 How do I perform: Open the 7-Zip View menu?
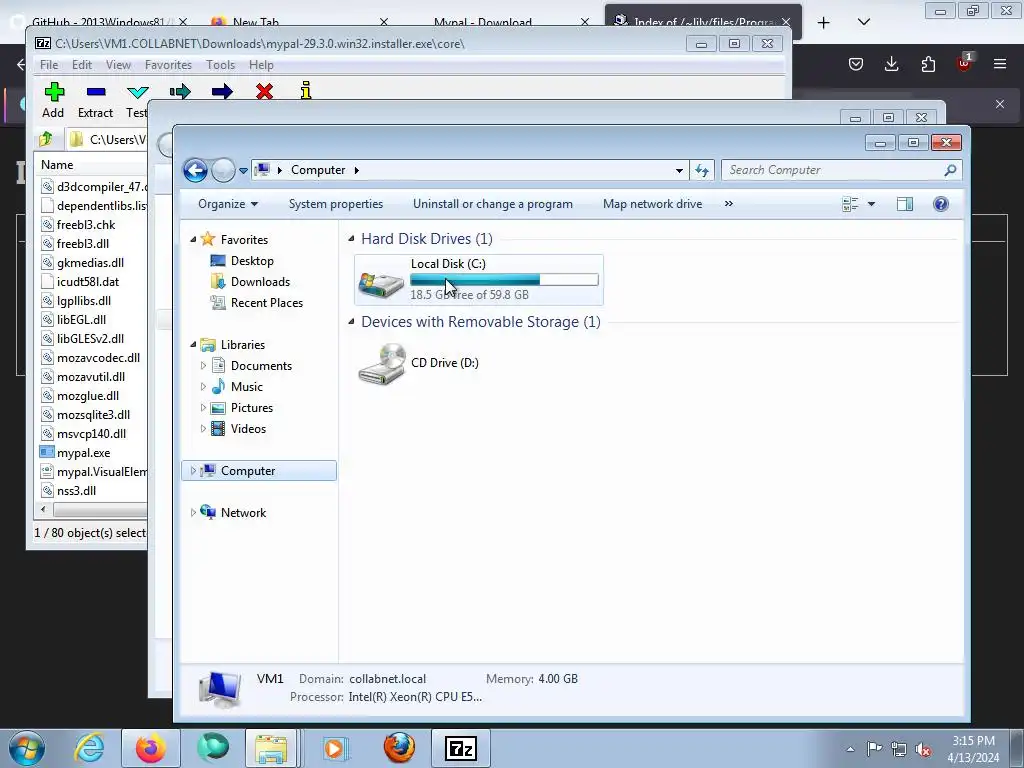[x=118, y=65]
